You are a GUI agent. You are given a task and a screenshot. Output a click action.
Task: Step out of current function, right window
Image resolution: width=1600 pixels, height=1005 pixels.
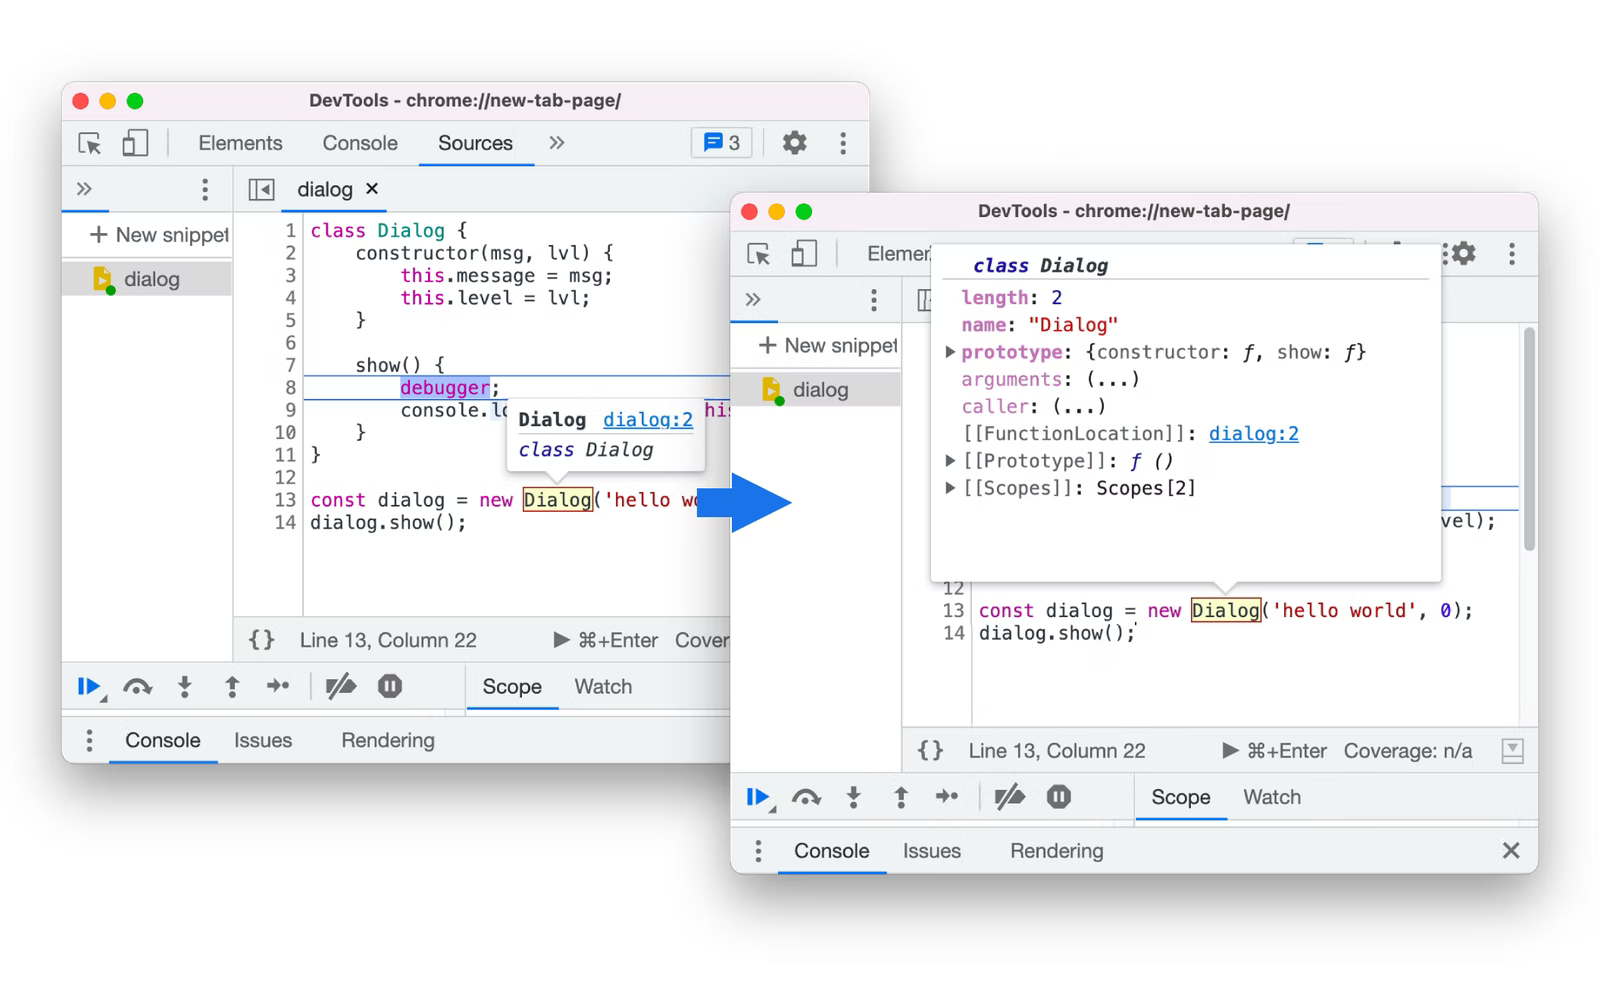901,798
